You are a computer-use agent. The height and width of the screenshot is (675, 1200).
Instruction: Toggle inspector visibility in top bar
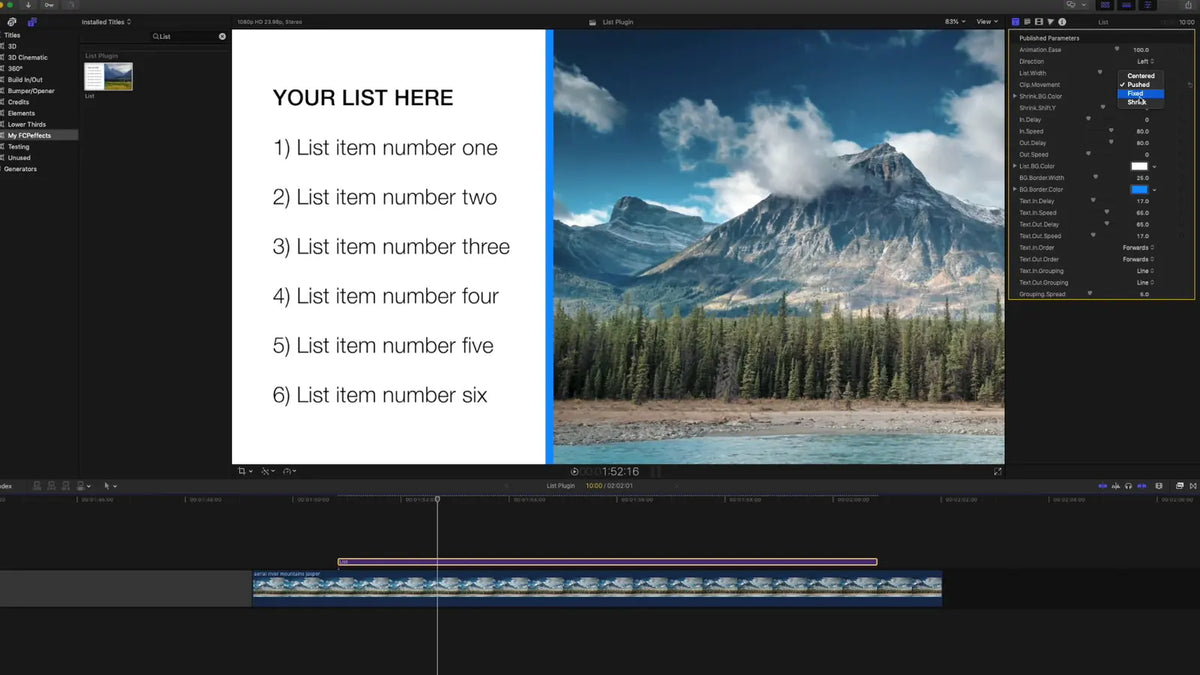point(1147,5)
